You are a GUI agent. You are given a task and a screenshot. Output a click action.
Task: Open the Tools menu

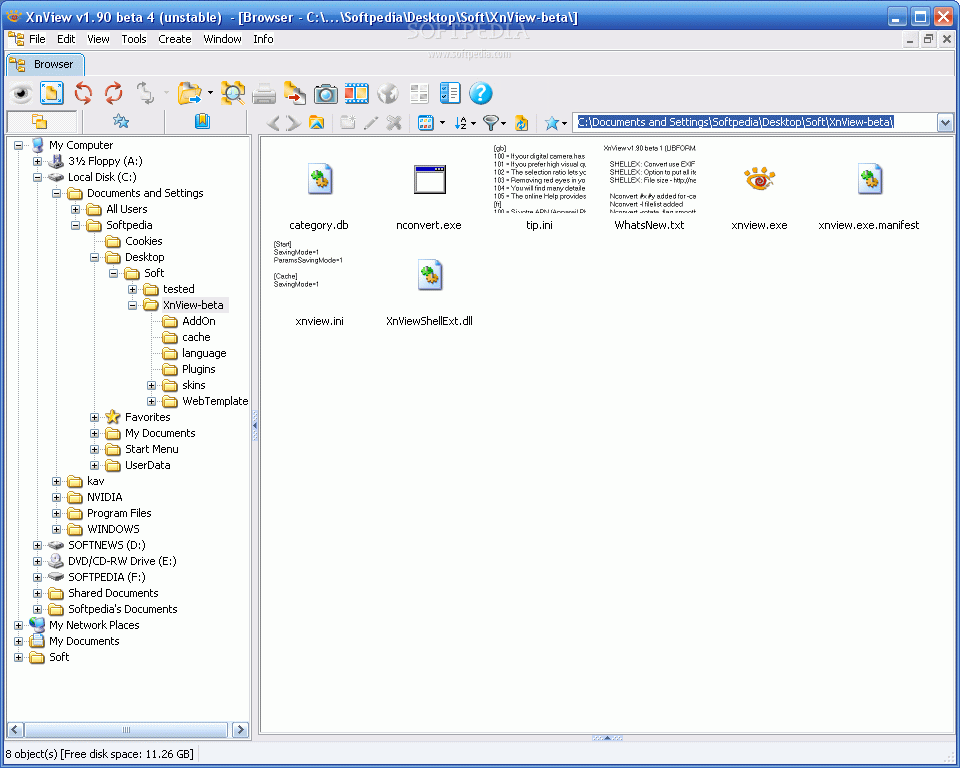[133, 39]
